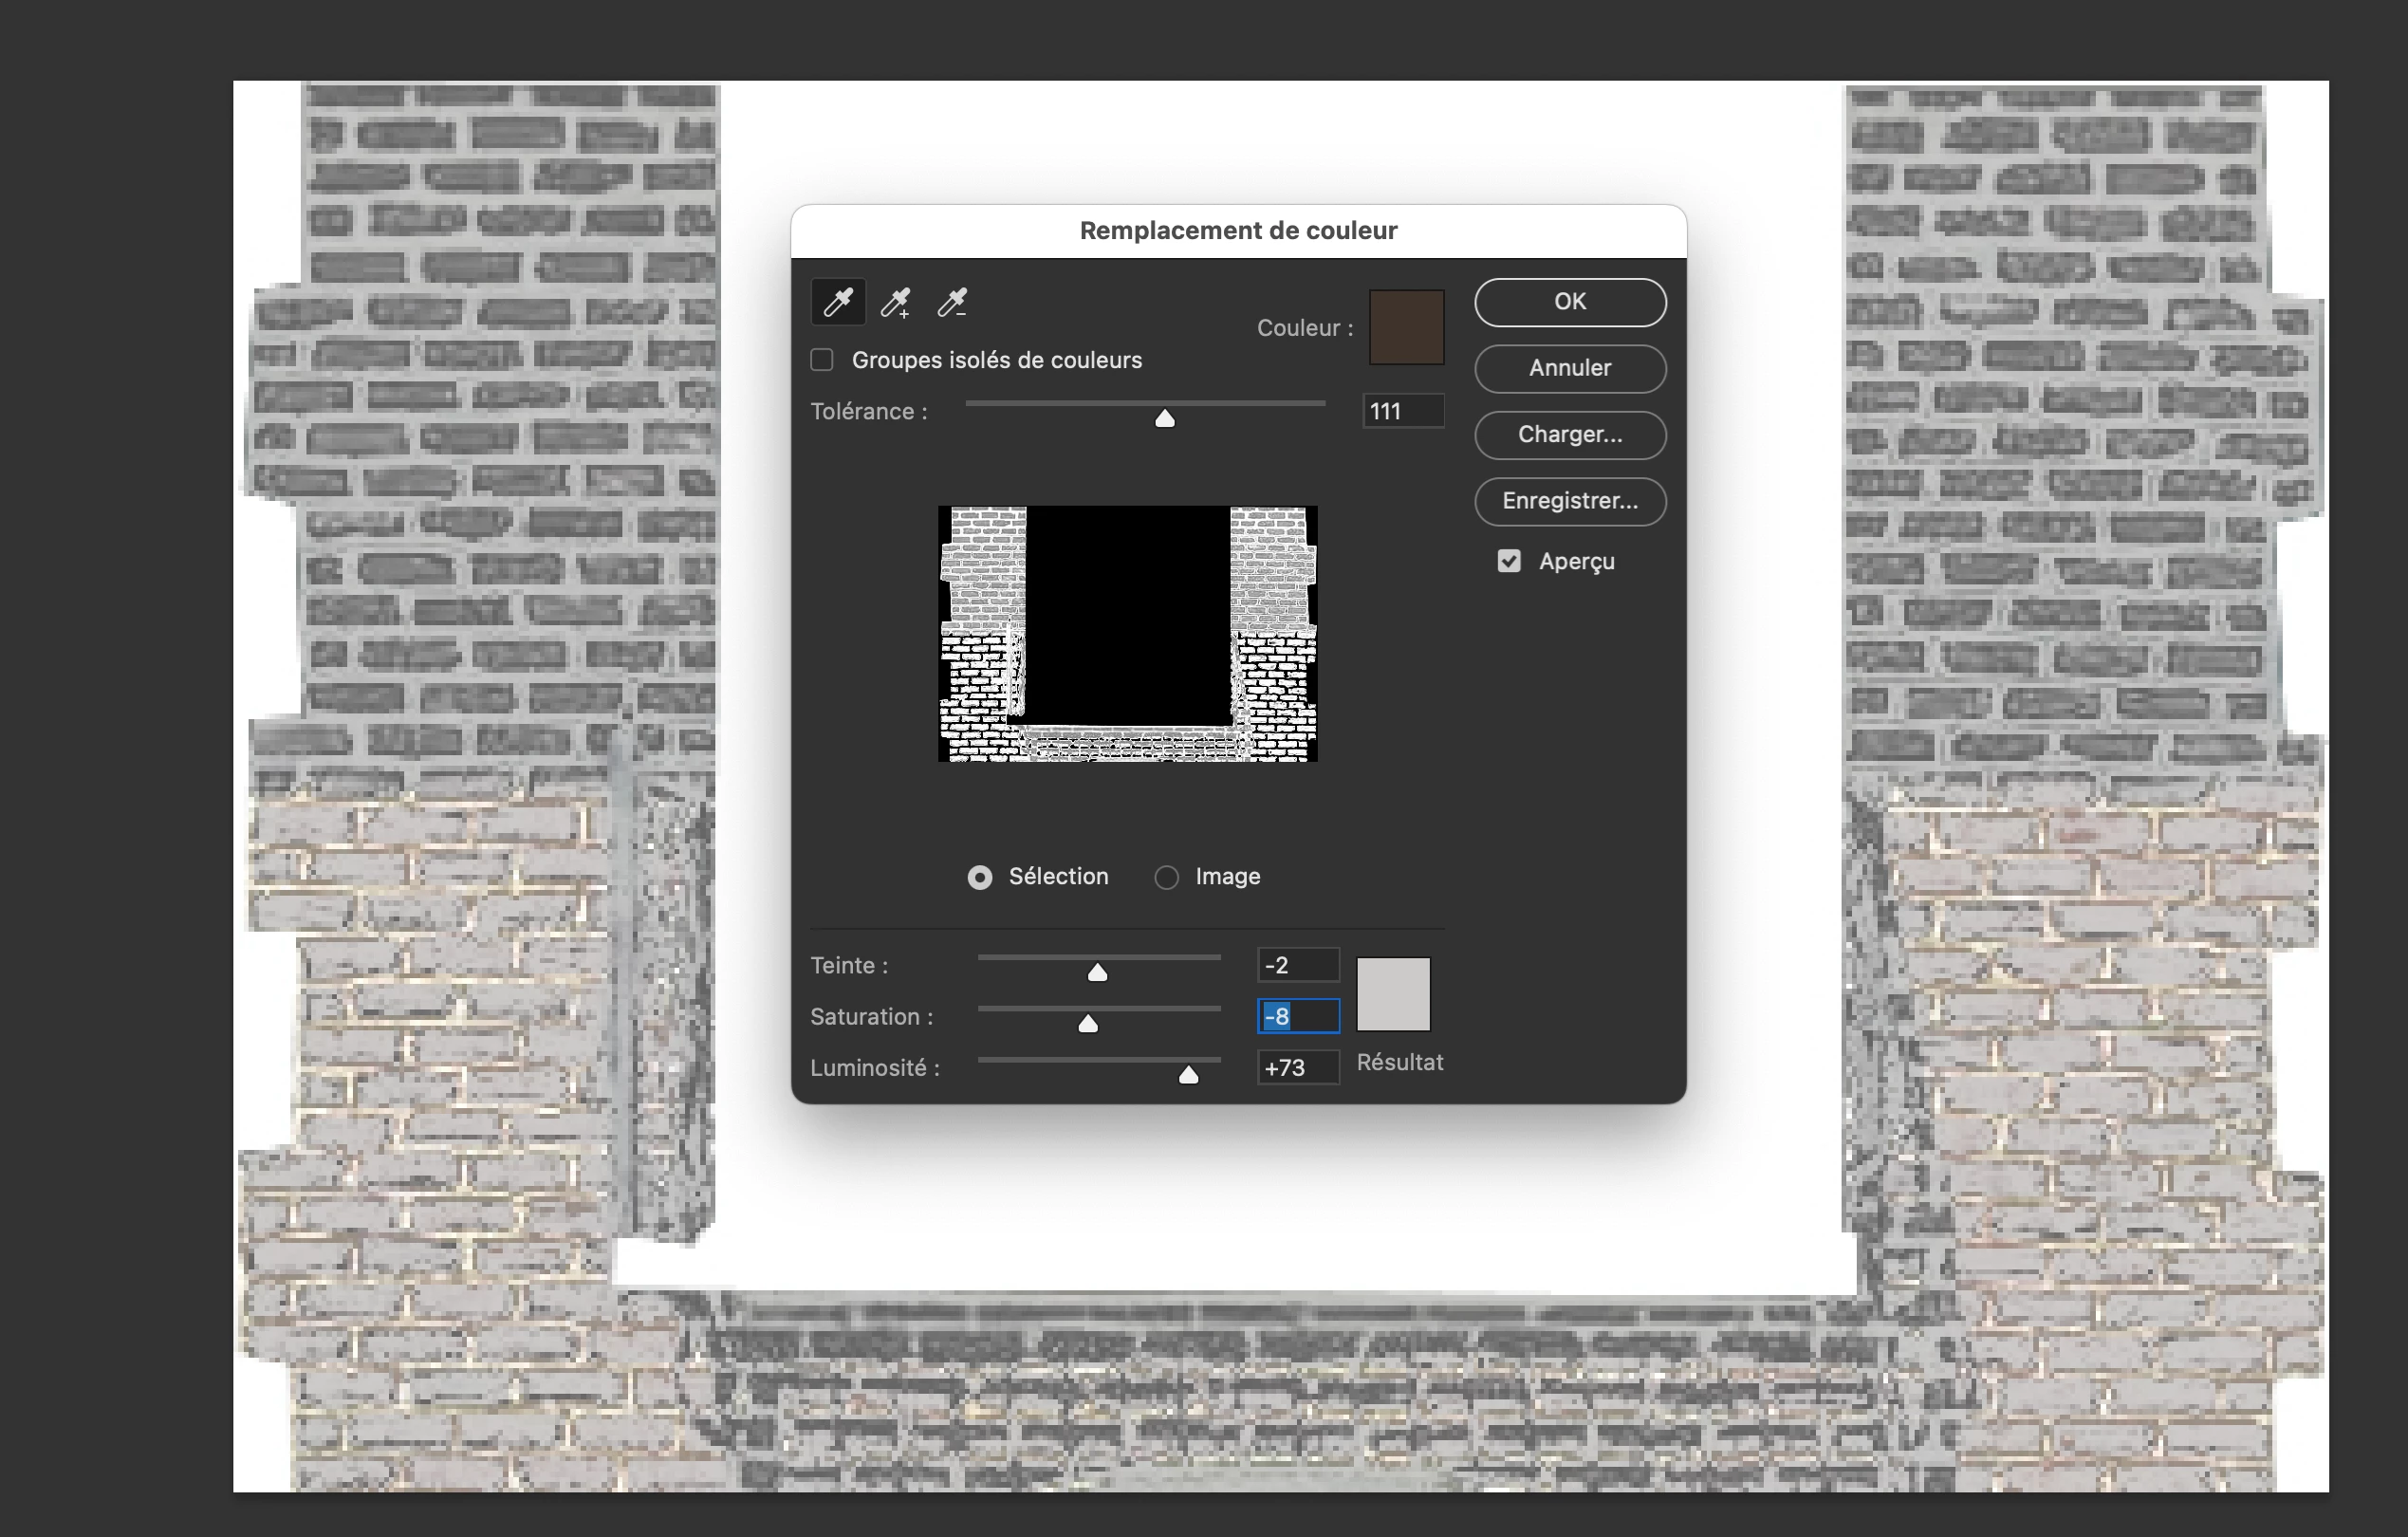Select the Sélection radio button
The width and height of the screenshot is (2408, 1537).
[980, 877]
